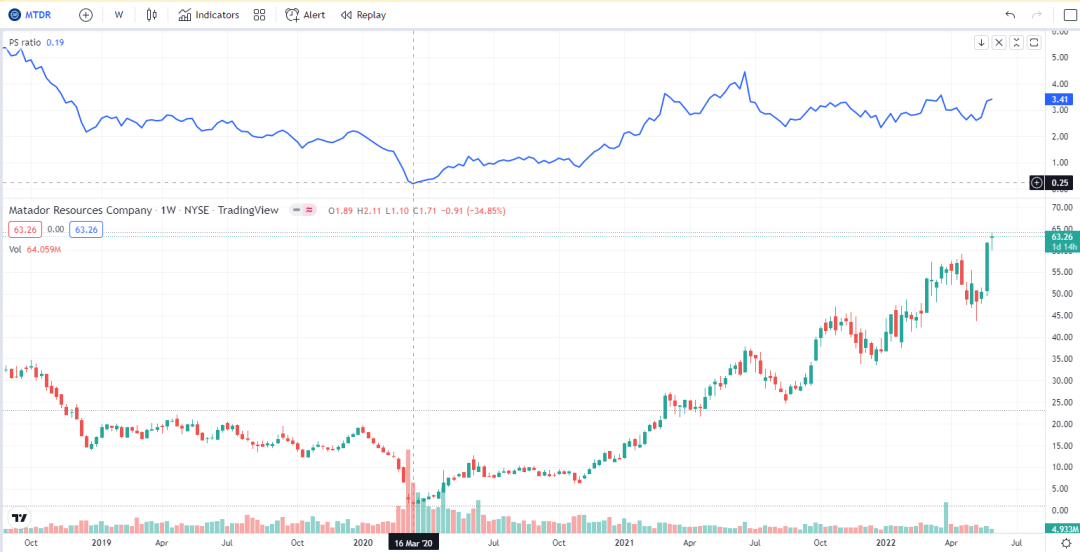Add a compare symbol with the plus icon
Screen dimensions: 1080x552
(x=86, y=14)
